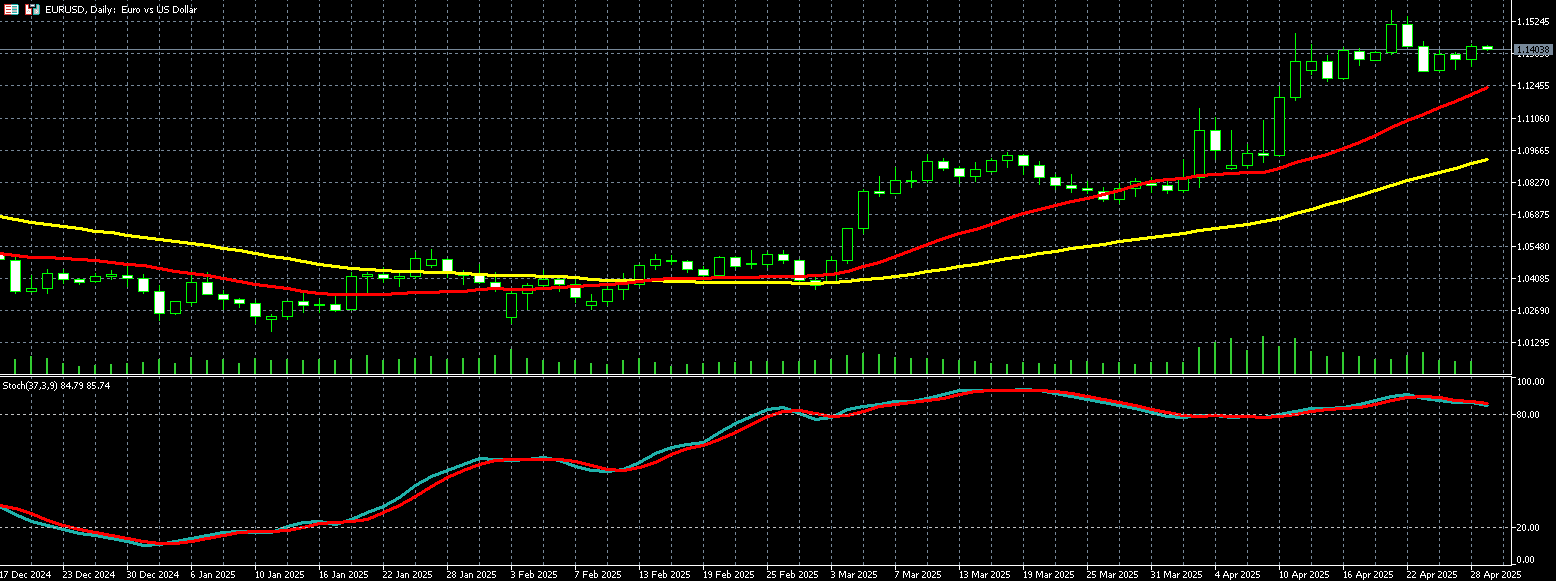Select right end of red moving average
The height and width of the screenshot is (581, 1556).
(x=1487, y=88)
